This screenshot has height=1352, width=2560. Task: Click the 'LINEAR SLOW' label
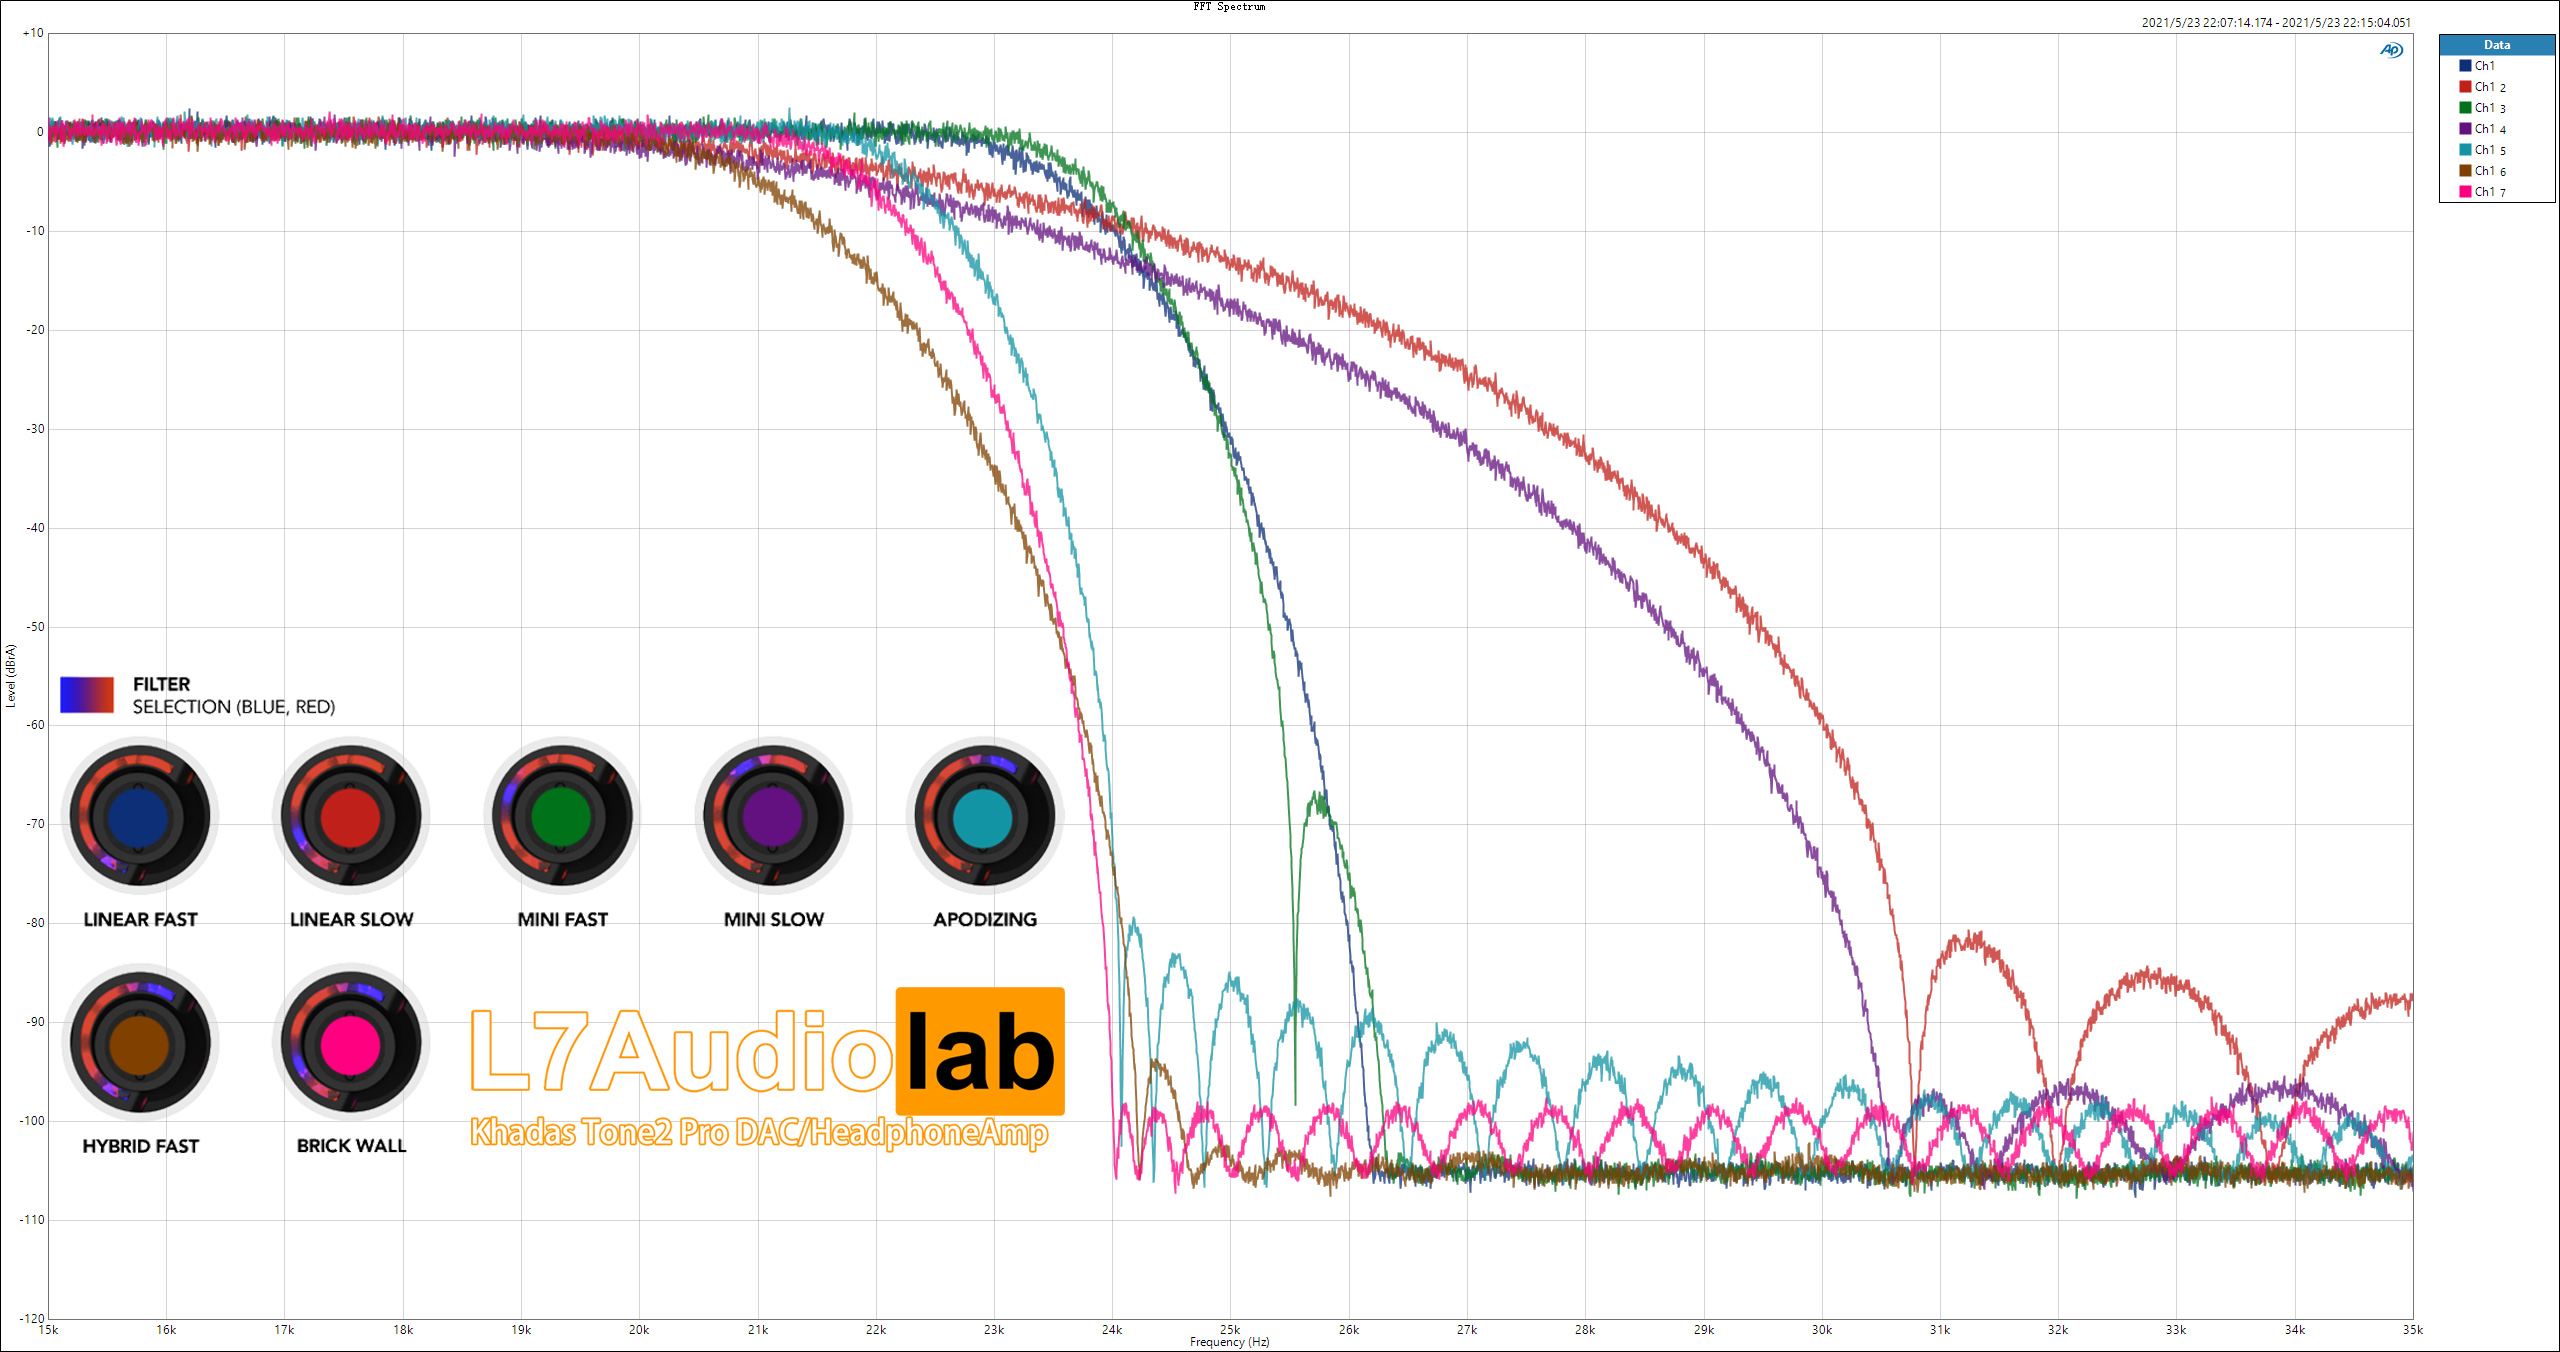click(351, 919)
